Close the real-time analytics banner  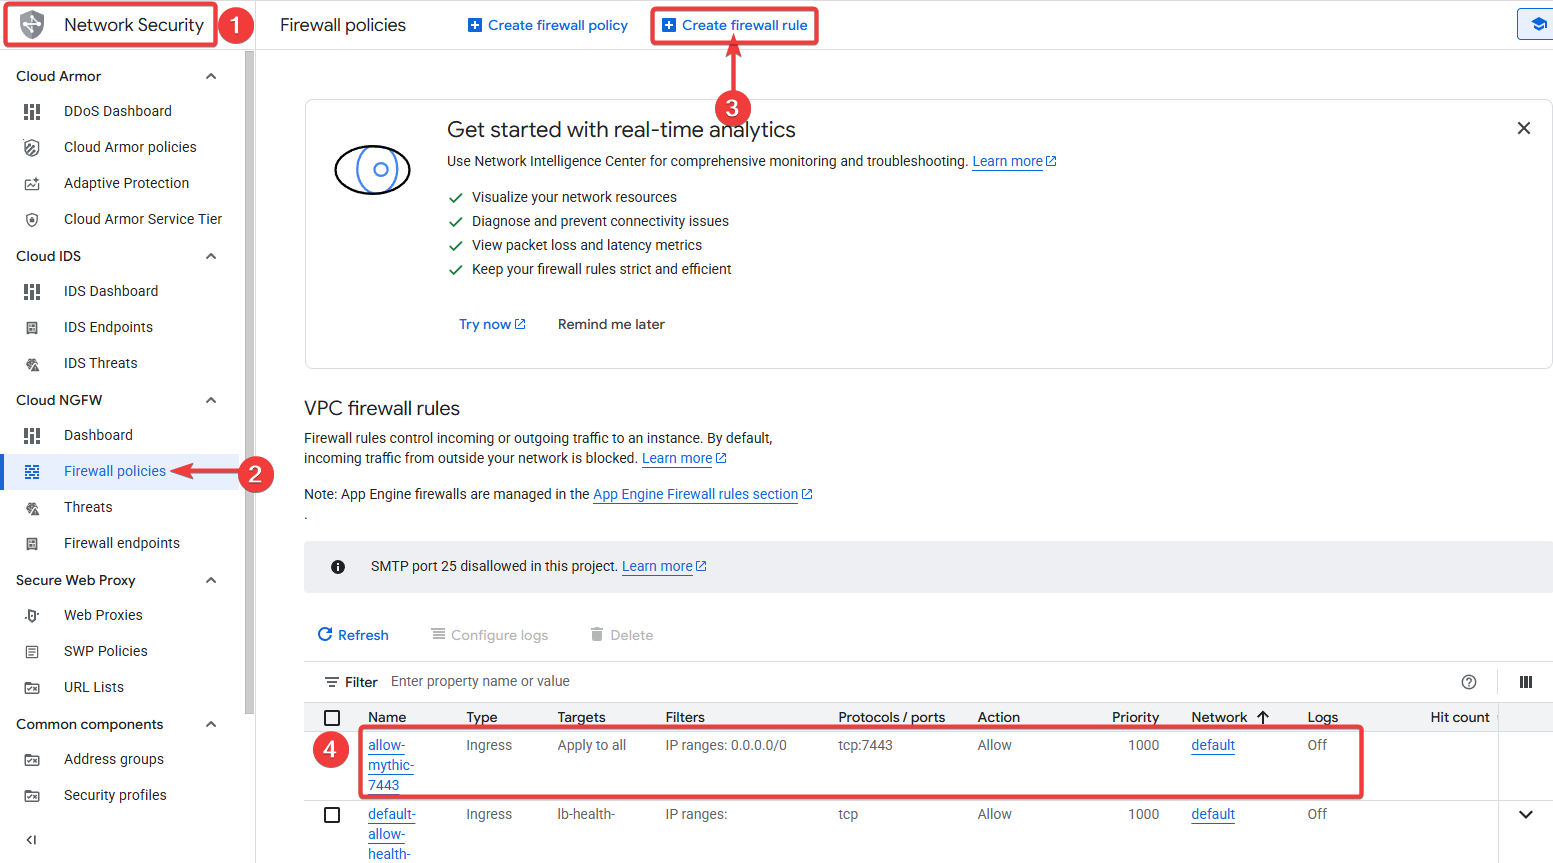pyautogui.click(x=1524, y=128)
